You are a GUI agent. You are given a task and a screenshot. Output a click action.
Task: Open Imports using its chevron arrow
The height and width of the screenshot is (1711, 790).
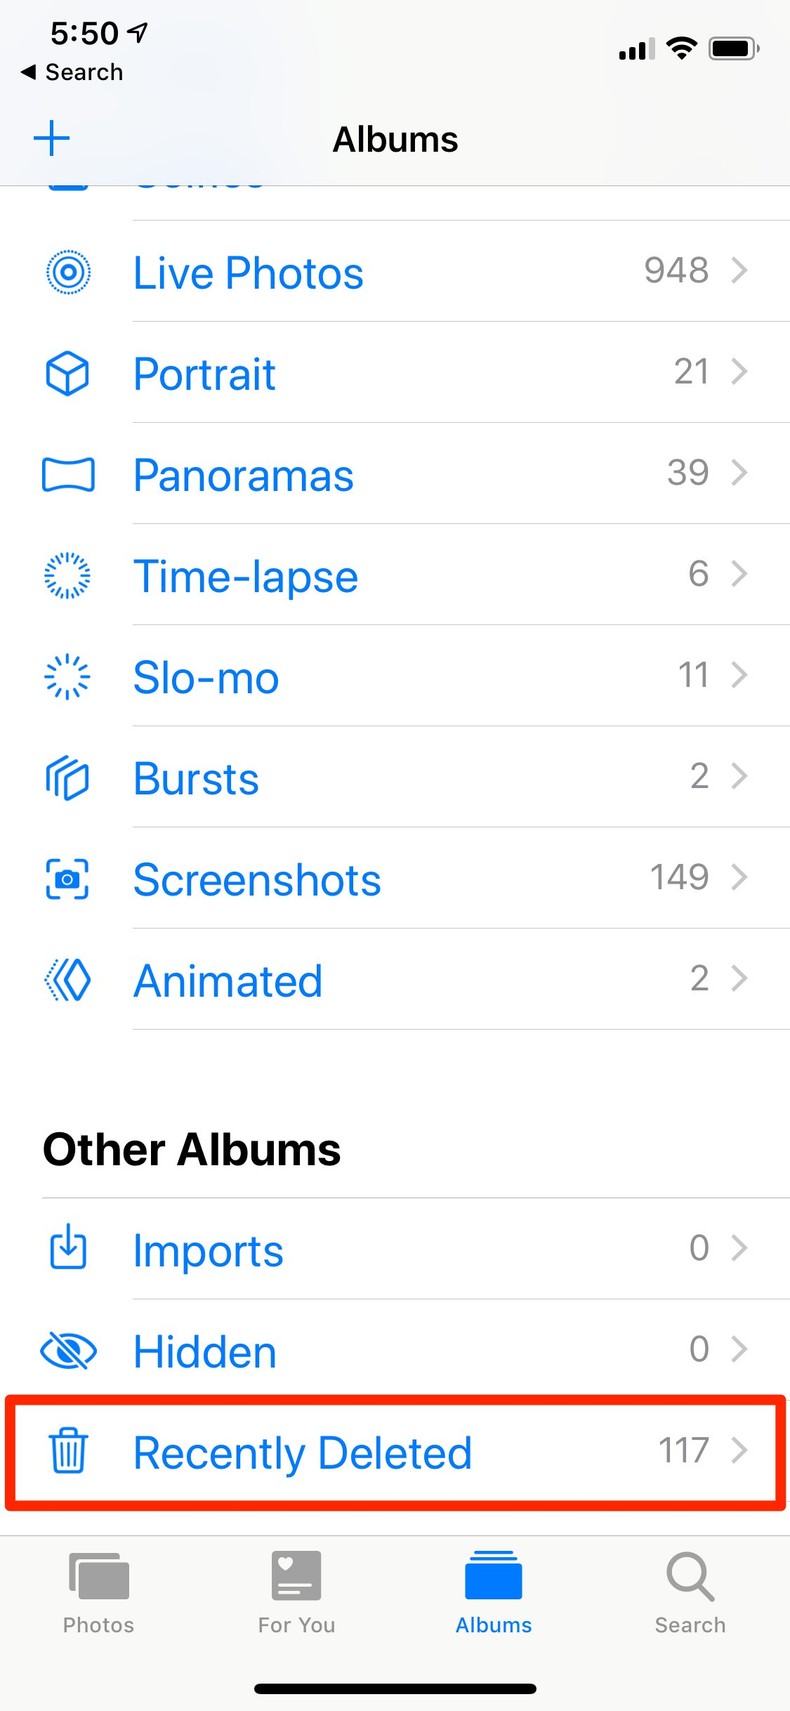(739, 1248)
